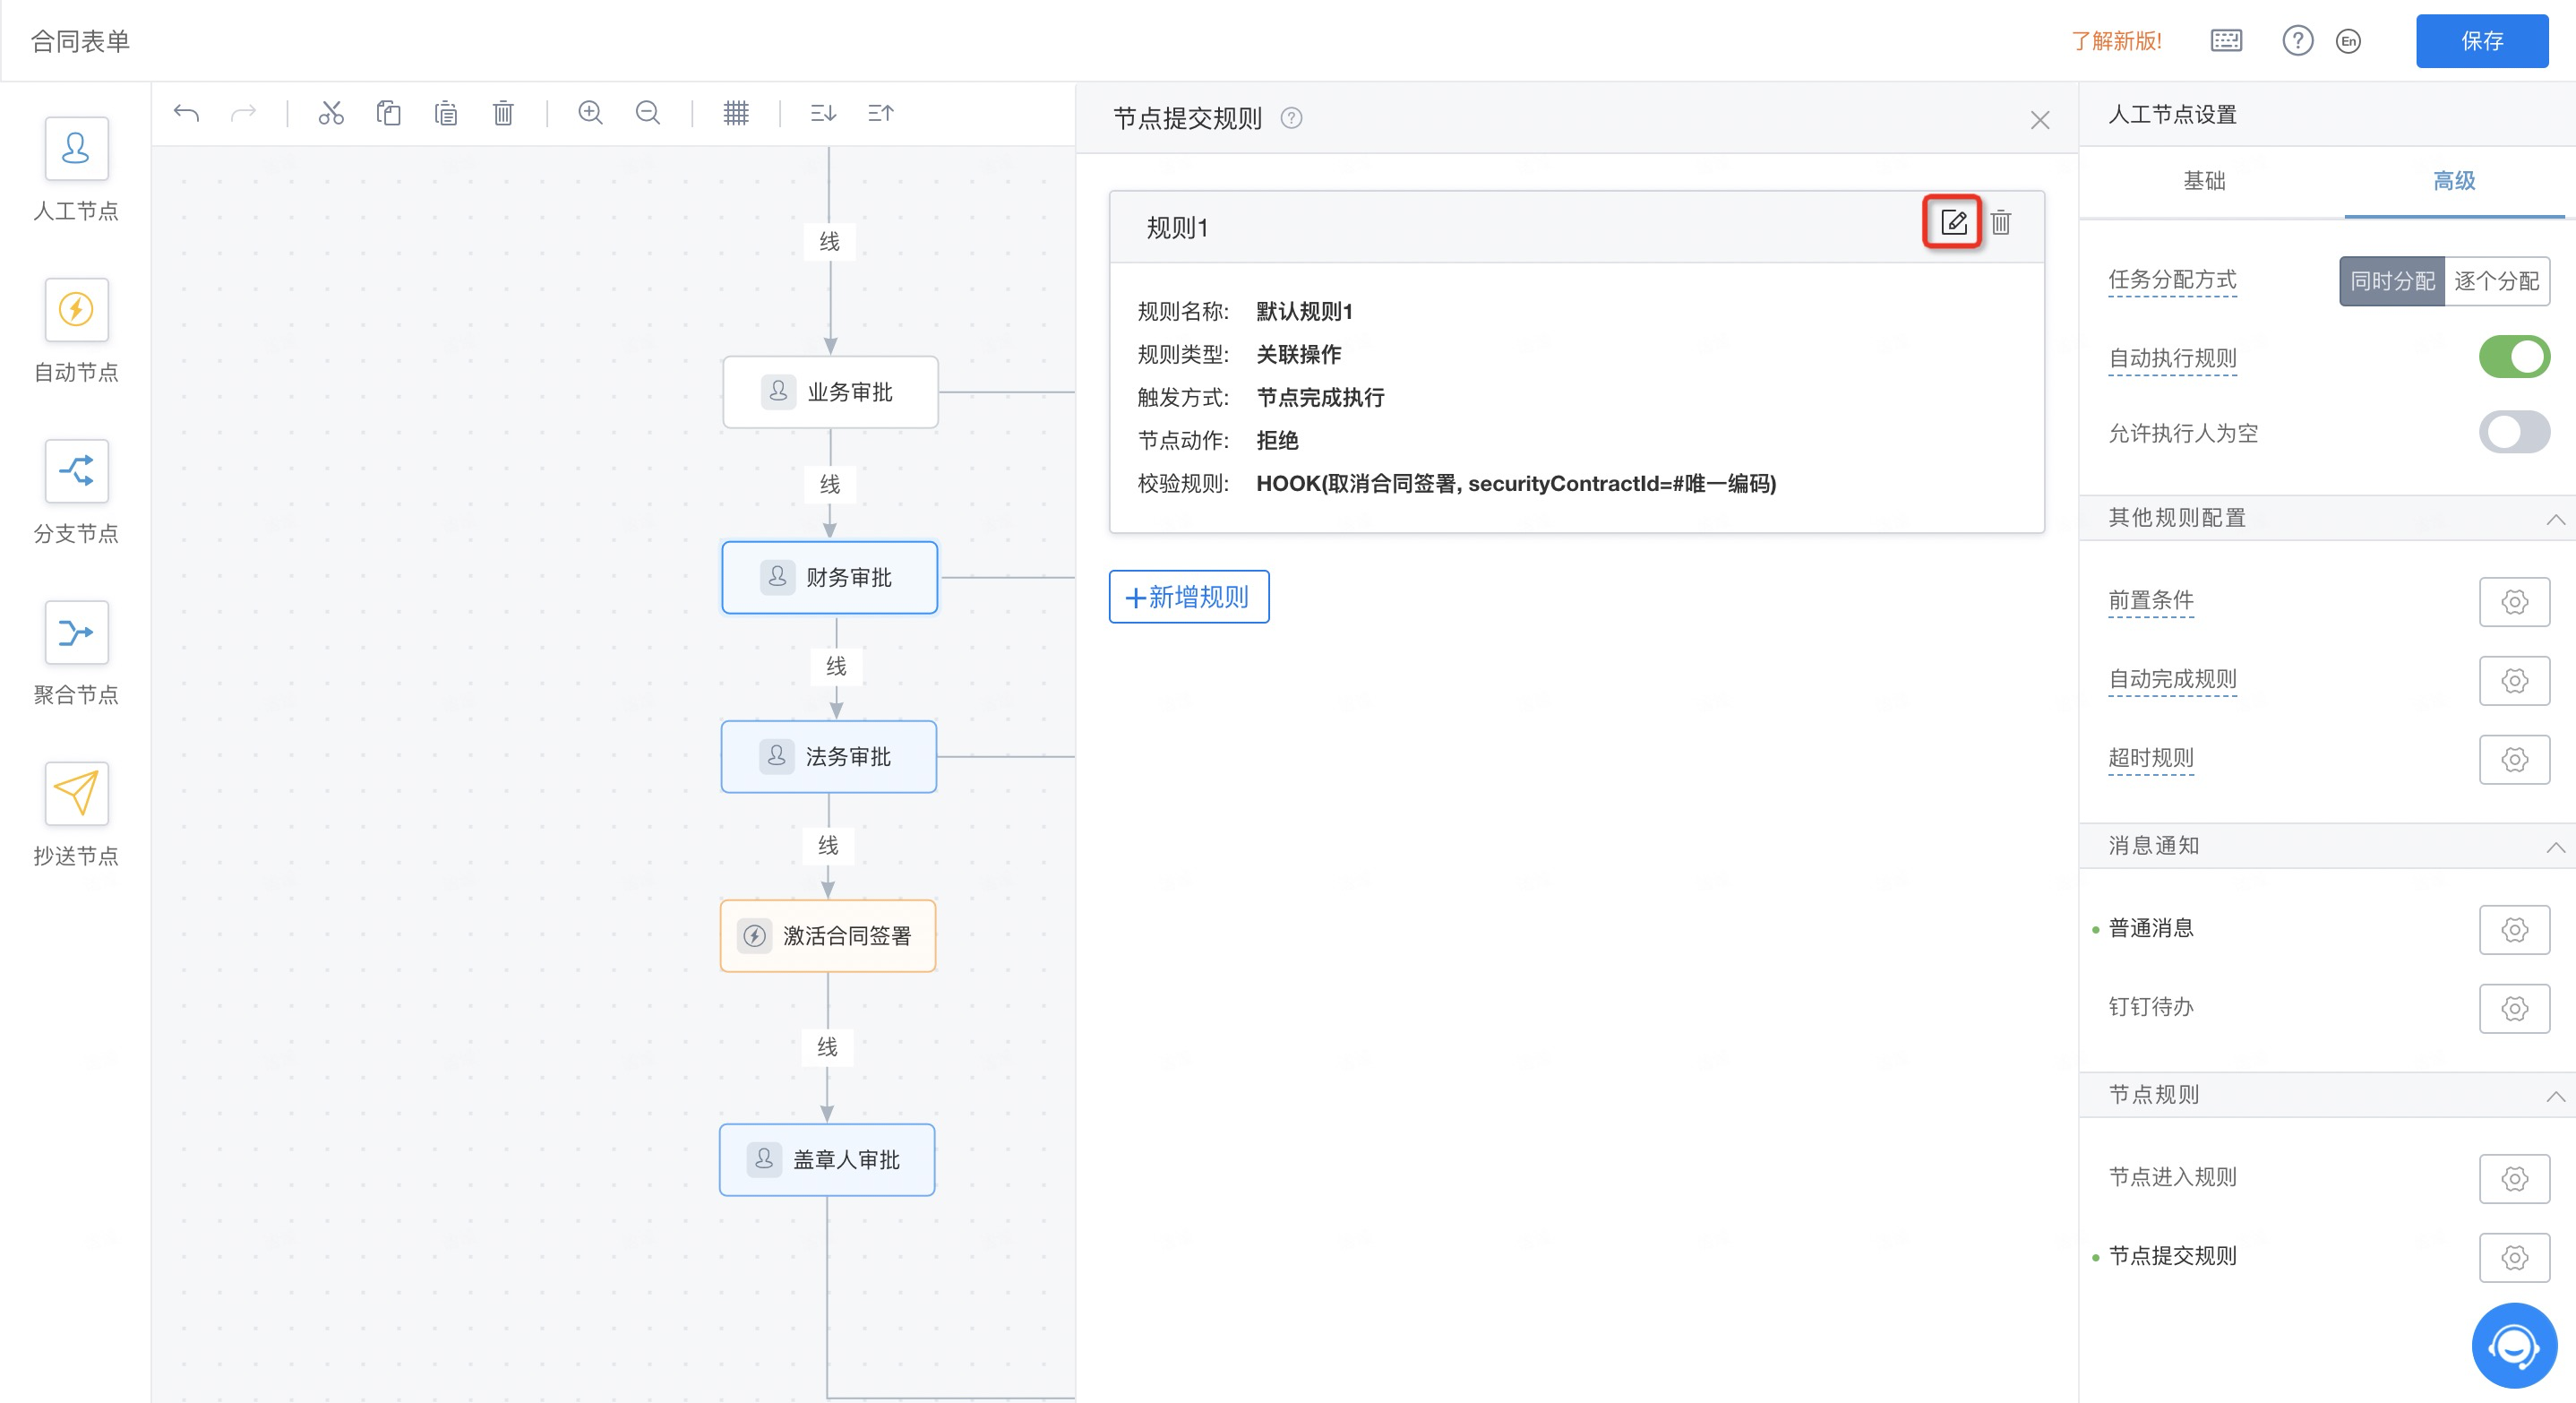Select the 抄送节点 paper-plane icon
Screen dimensions: 2576x1403
[x=76, y=793]
